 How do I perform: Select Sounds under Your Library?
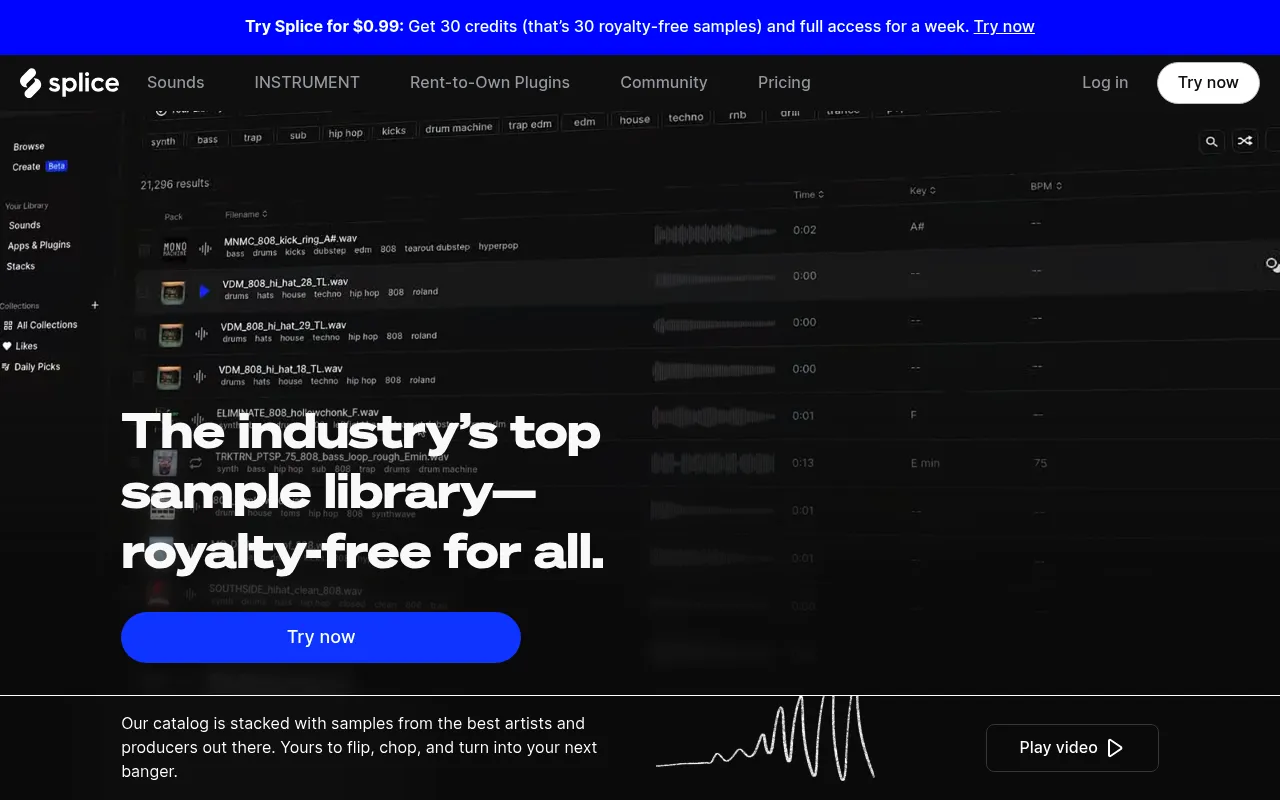[25, 226]
